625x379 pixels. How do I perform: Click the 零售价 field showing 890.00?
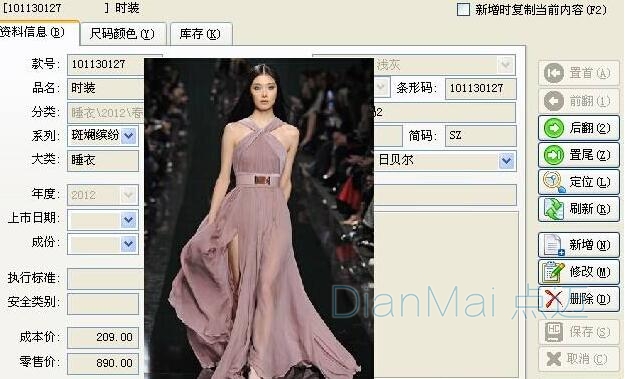(103, 363)
